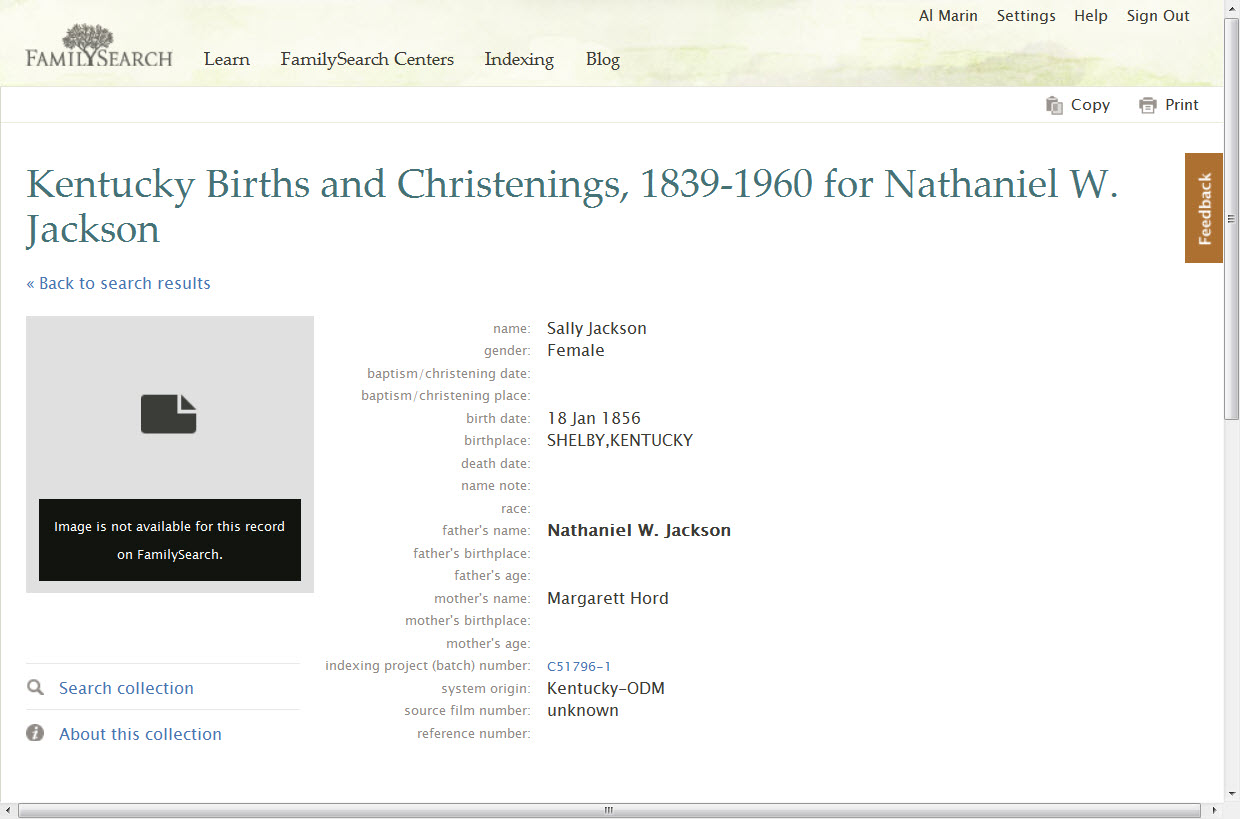Image resolution: width=1240 pixels, height=819 pixels.
Task: Click source film number value unknown
Action: click(583, 710)
